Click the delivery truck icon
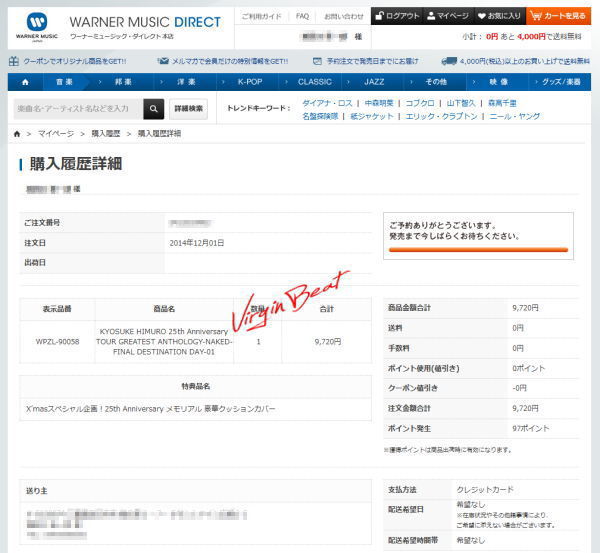The height and width of the screenshot is (553, 600). (x=449, y=61)
